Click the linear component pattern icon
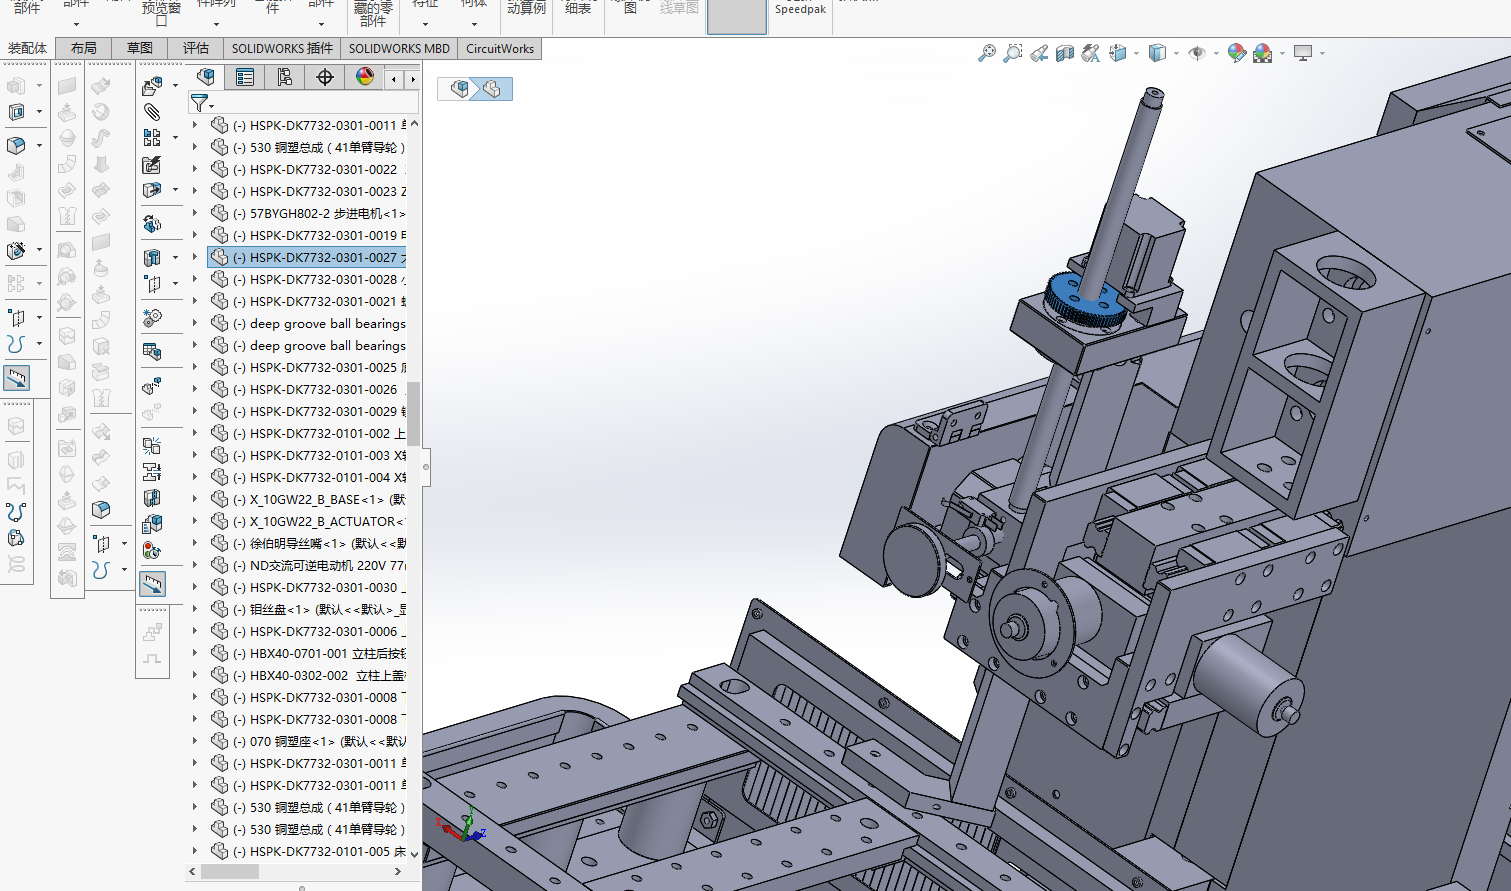Viewport: 1511px width, 891px height. [x=152, y=138]
